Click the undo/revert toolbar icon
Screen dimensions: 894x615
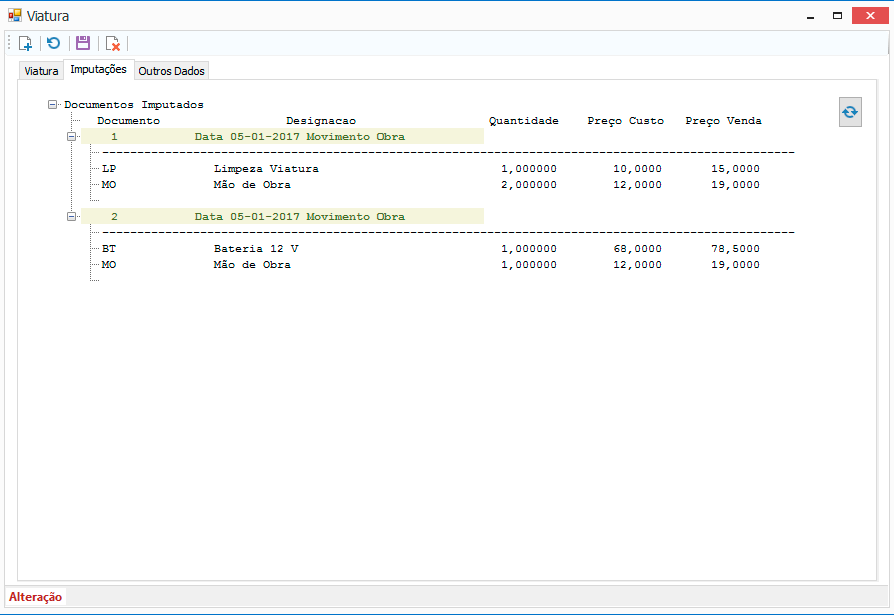coord(54,43)
